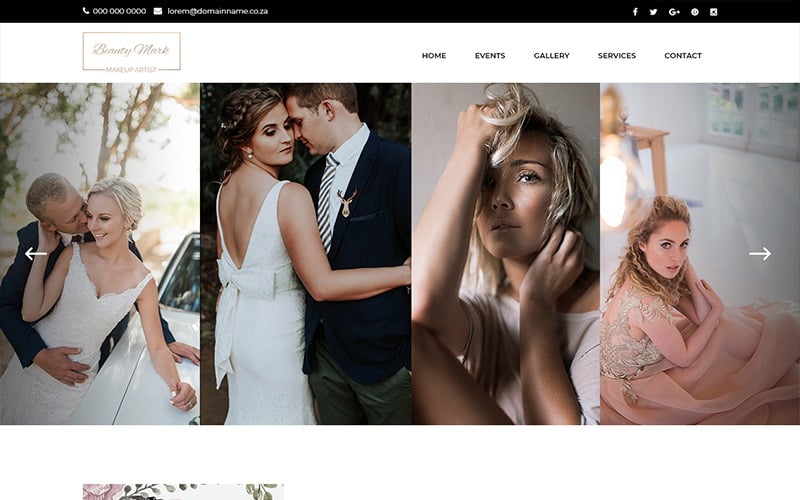Click the envelope email icon
The width and height of the screenshot is (800, 500).
click(x=158, y=11)
